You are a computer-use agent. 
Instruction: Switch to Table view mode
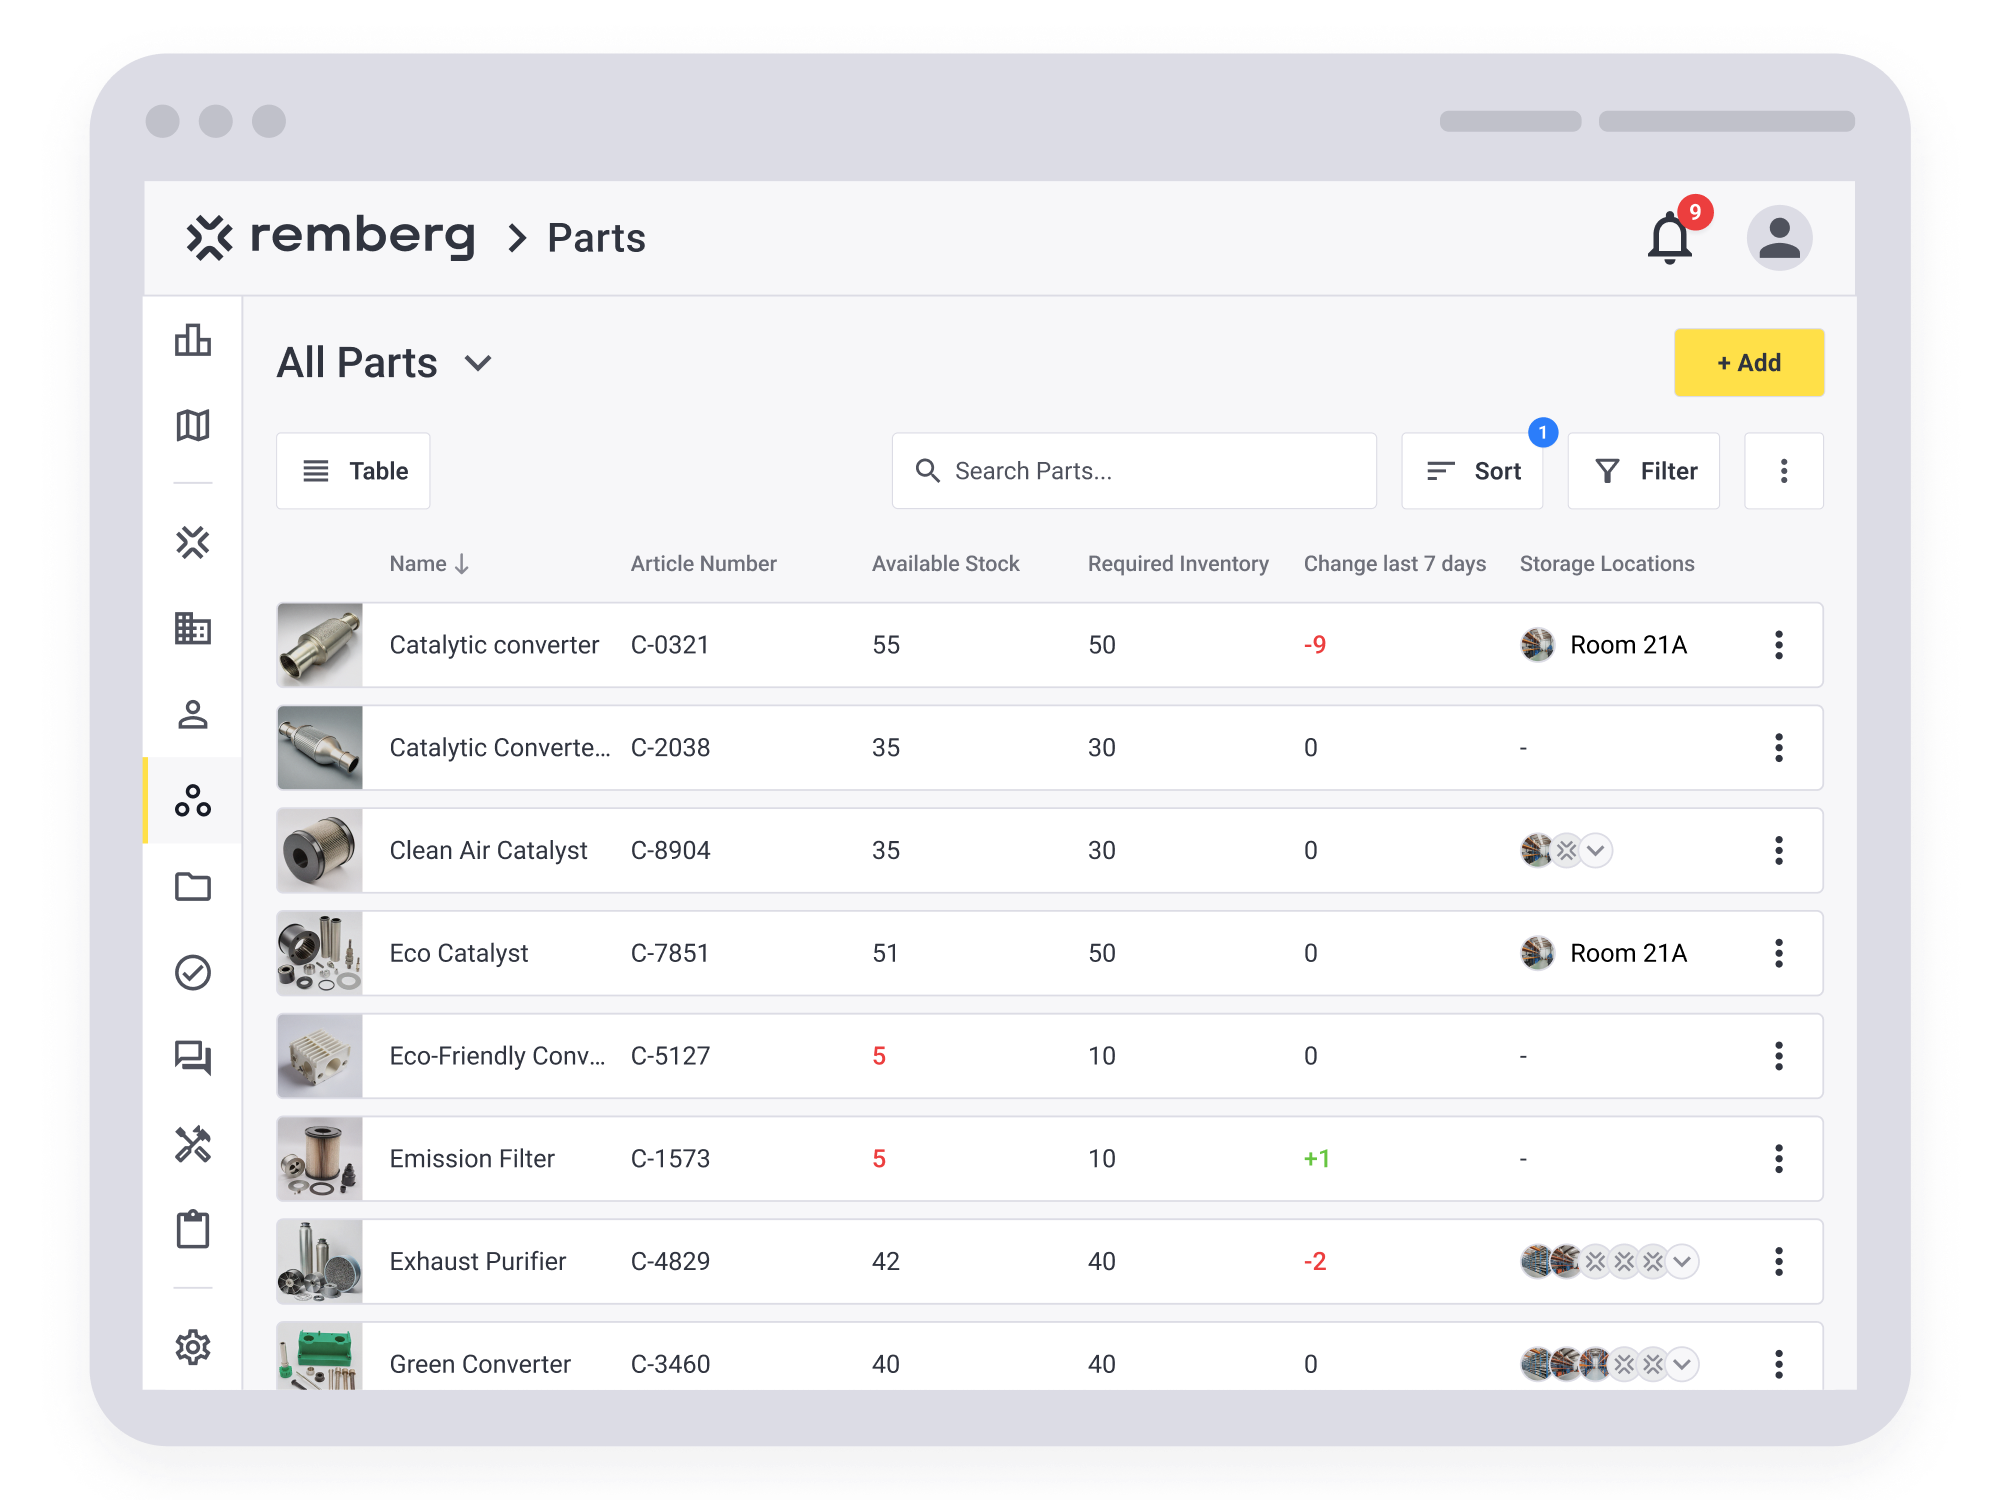click(353, 470)
